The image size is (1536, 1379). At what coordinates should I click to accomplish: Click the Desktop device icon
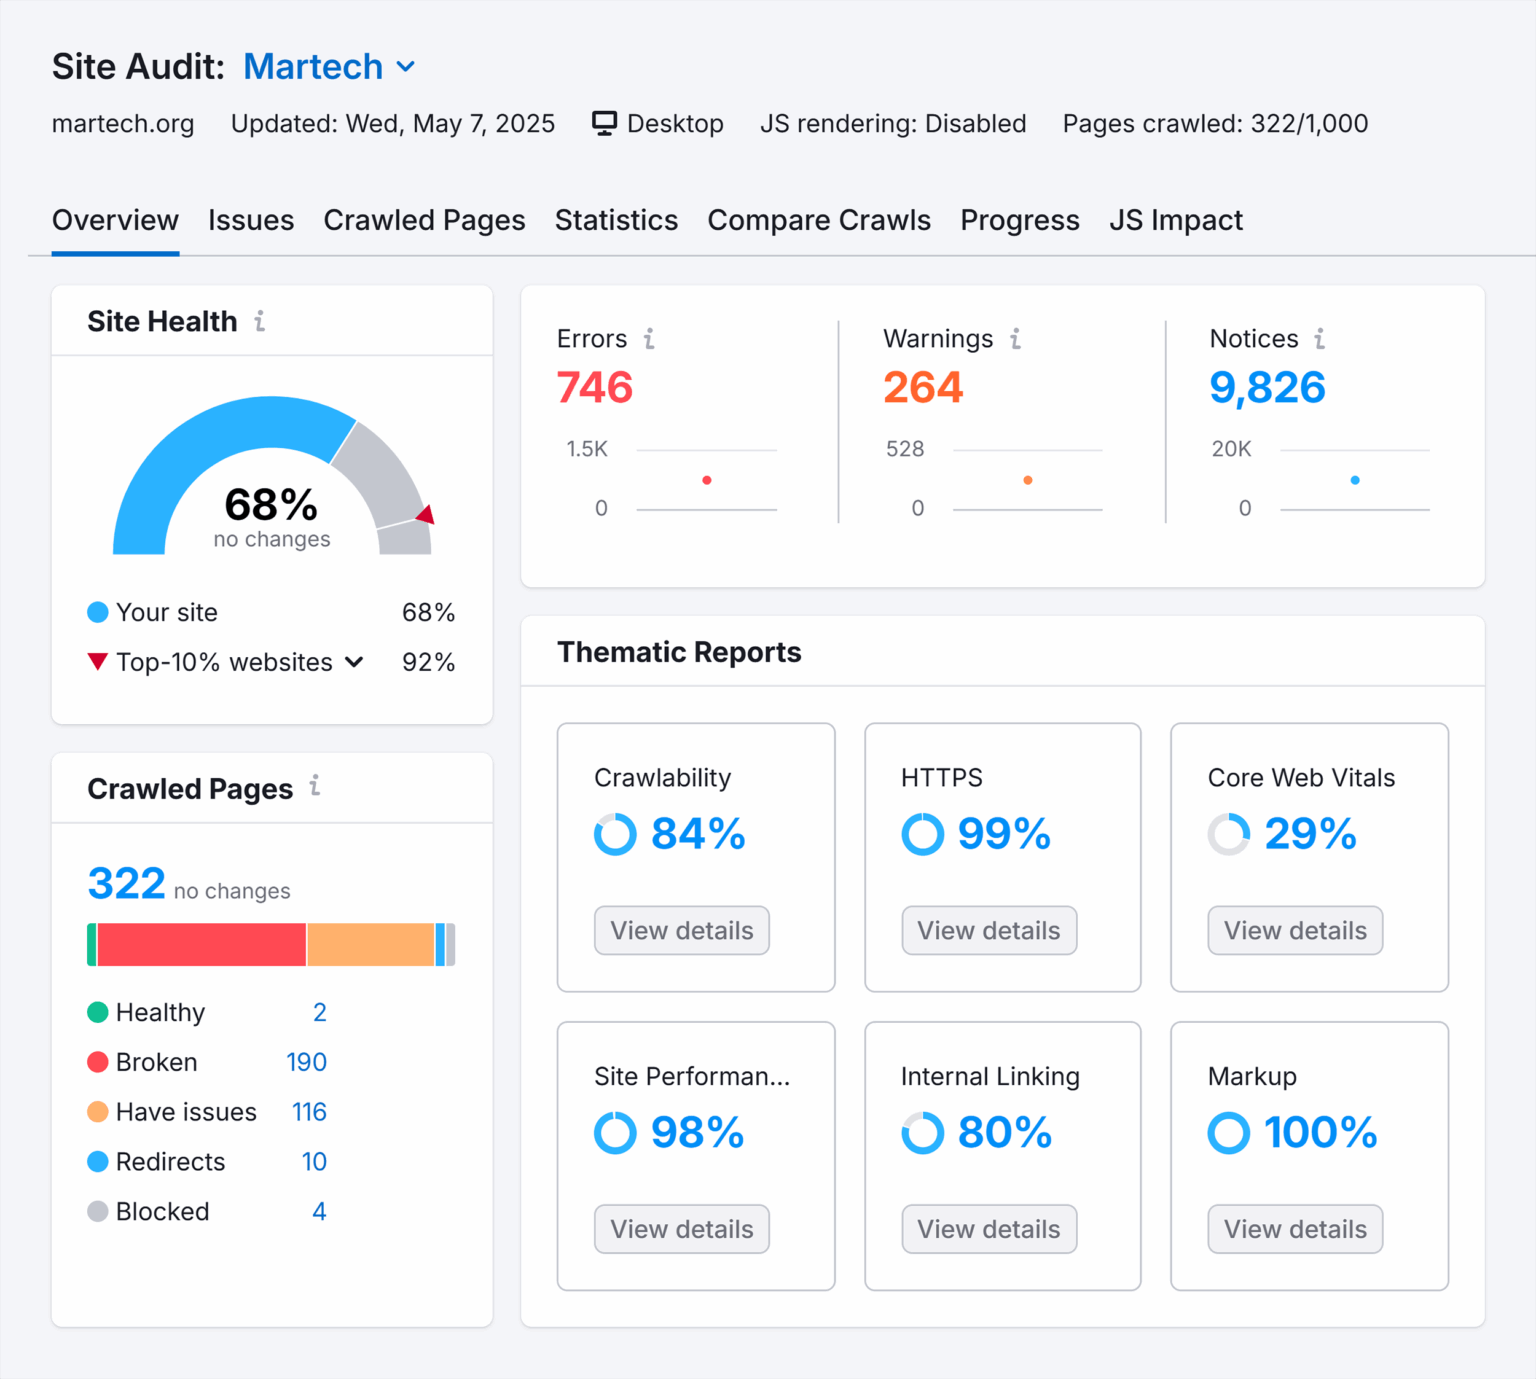[604, 122]
